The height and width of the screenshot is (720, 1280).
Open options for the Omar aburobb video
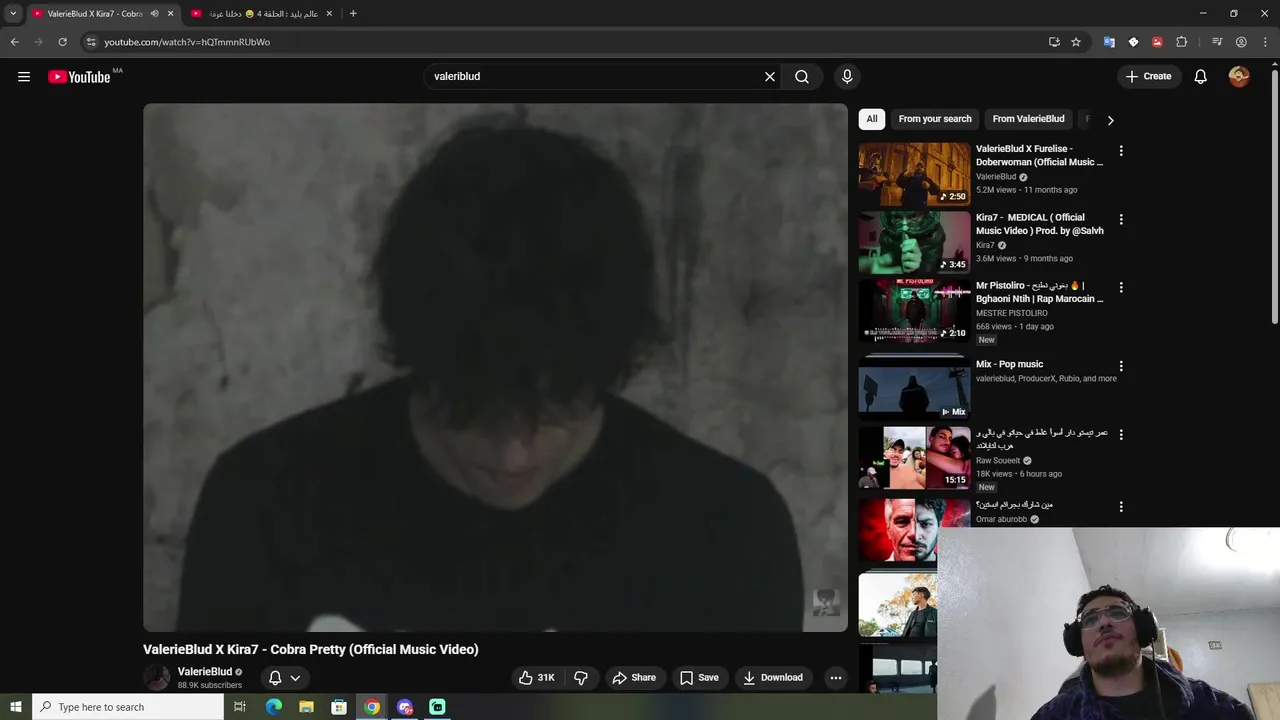1121,507
